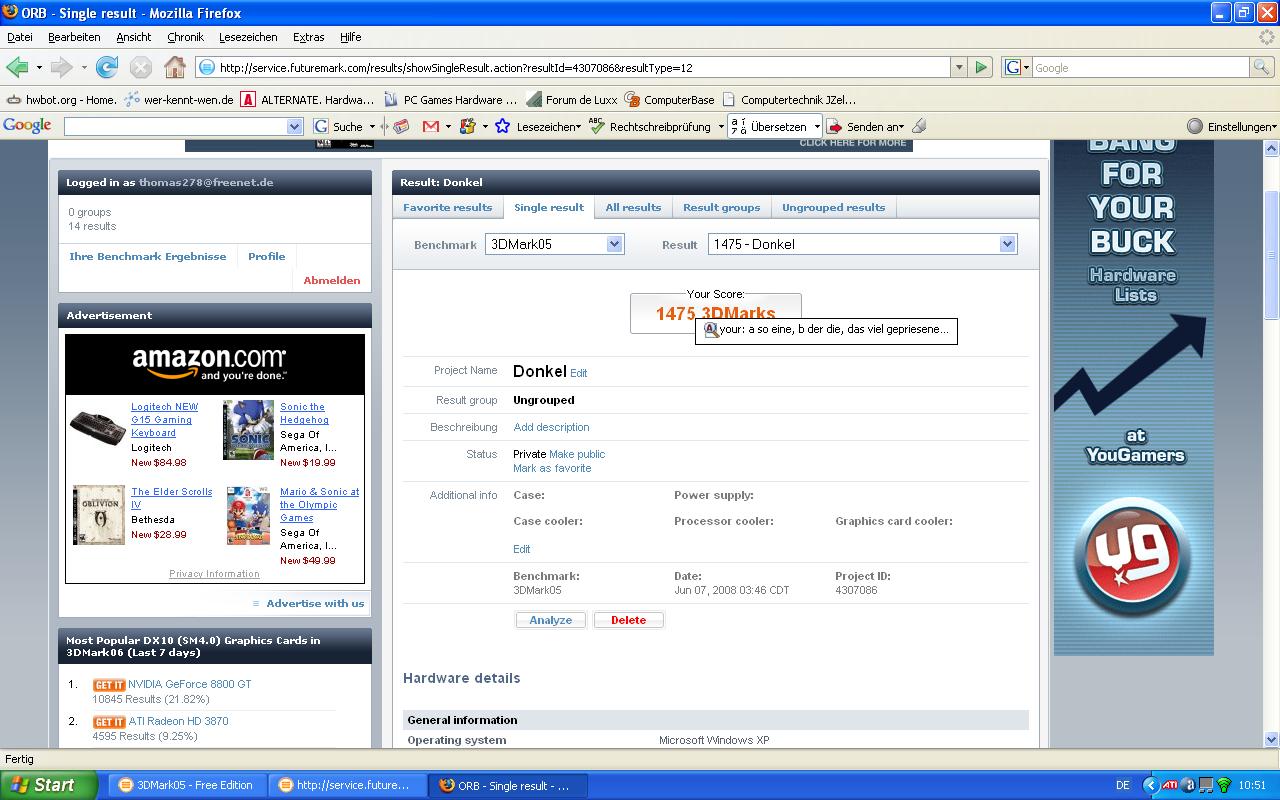Click the Analyze button
This screenshot has height=800, width=1280.
coord(551,620)
